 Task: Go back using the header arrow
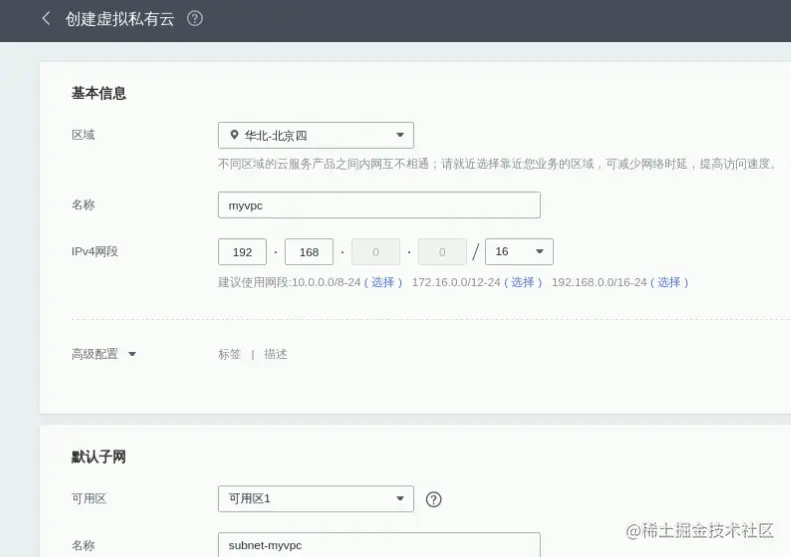coord(46,19)
